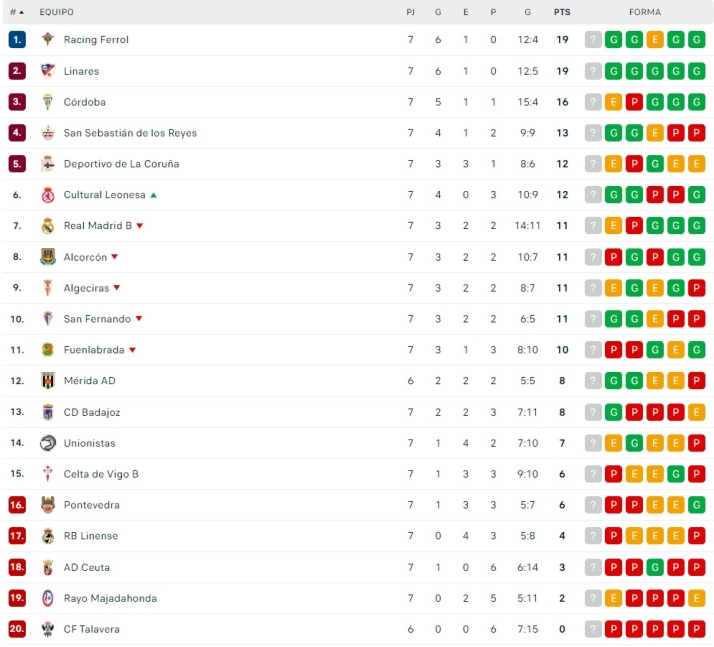This screenshot has height=647, width=714.
Task: Click the EQUIPO column header
Action: [x=56, y=12]
